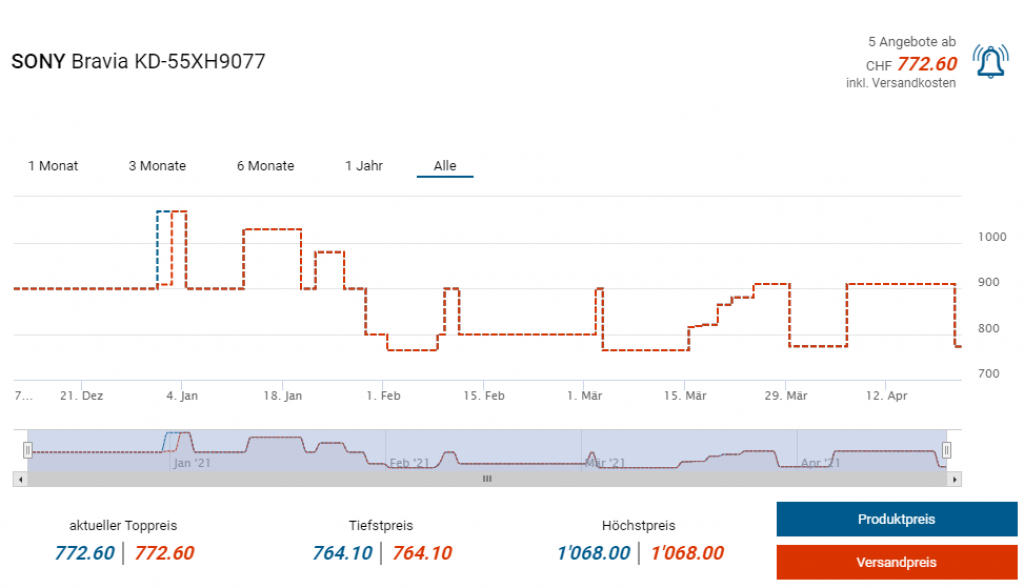Click the 21. Dez axis label
The width and height of the screenshot is (1024, 588).
(x=82, y=396)
